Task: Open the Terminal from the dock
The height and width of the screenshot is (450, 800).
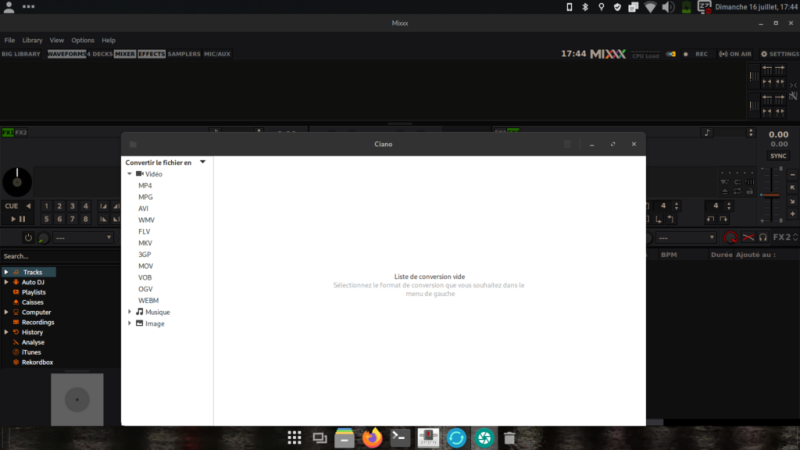Action: coord(400,438)
